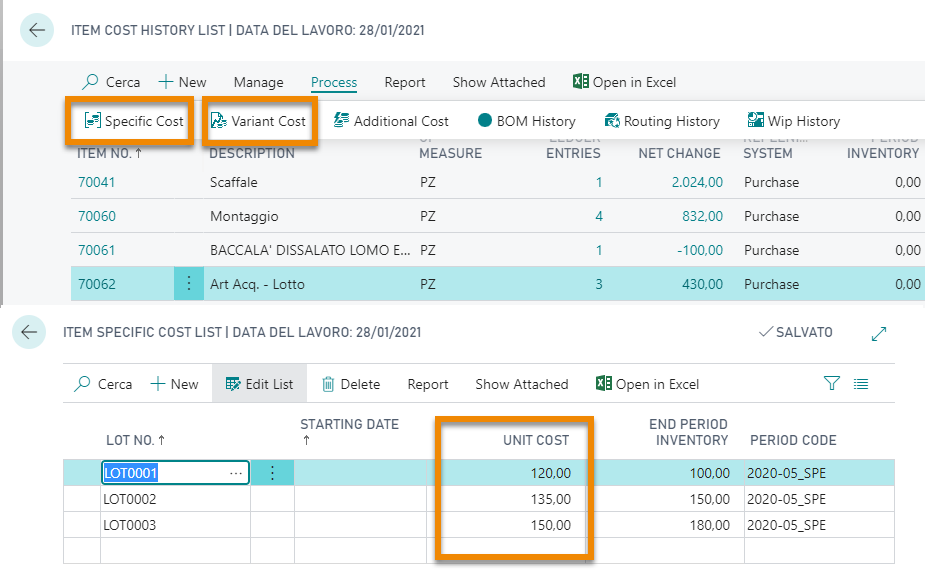Click Period Code column header
Viewport: 925px width, 575px height.
[x=793, y=440]
